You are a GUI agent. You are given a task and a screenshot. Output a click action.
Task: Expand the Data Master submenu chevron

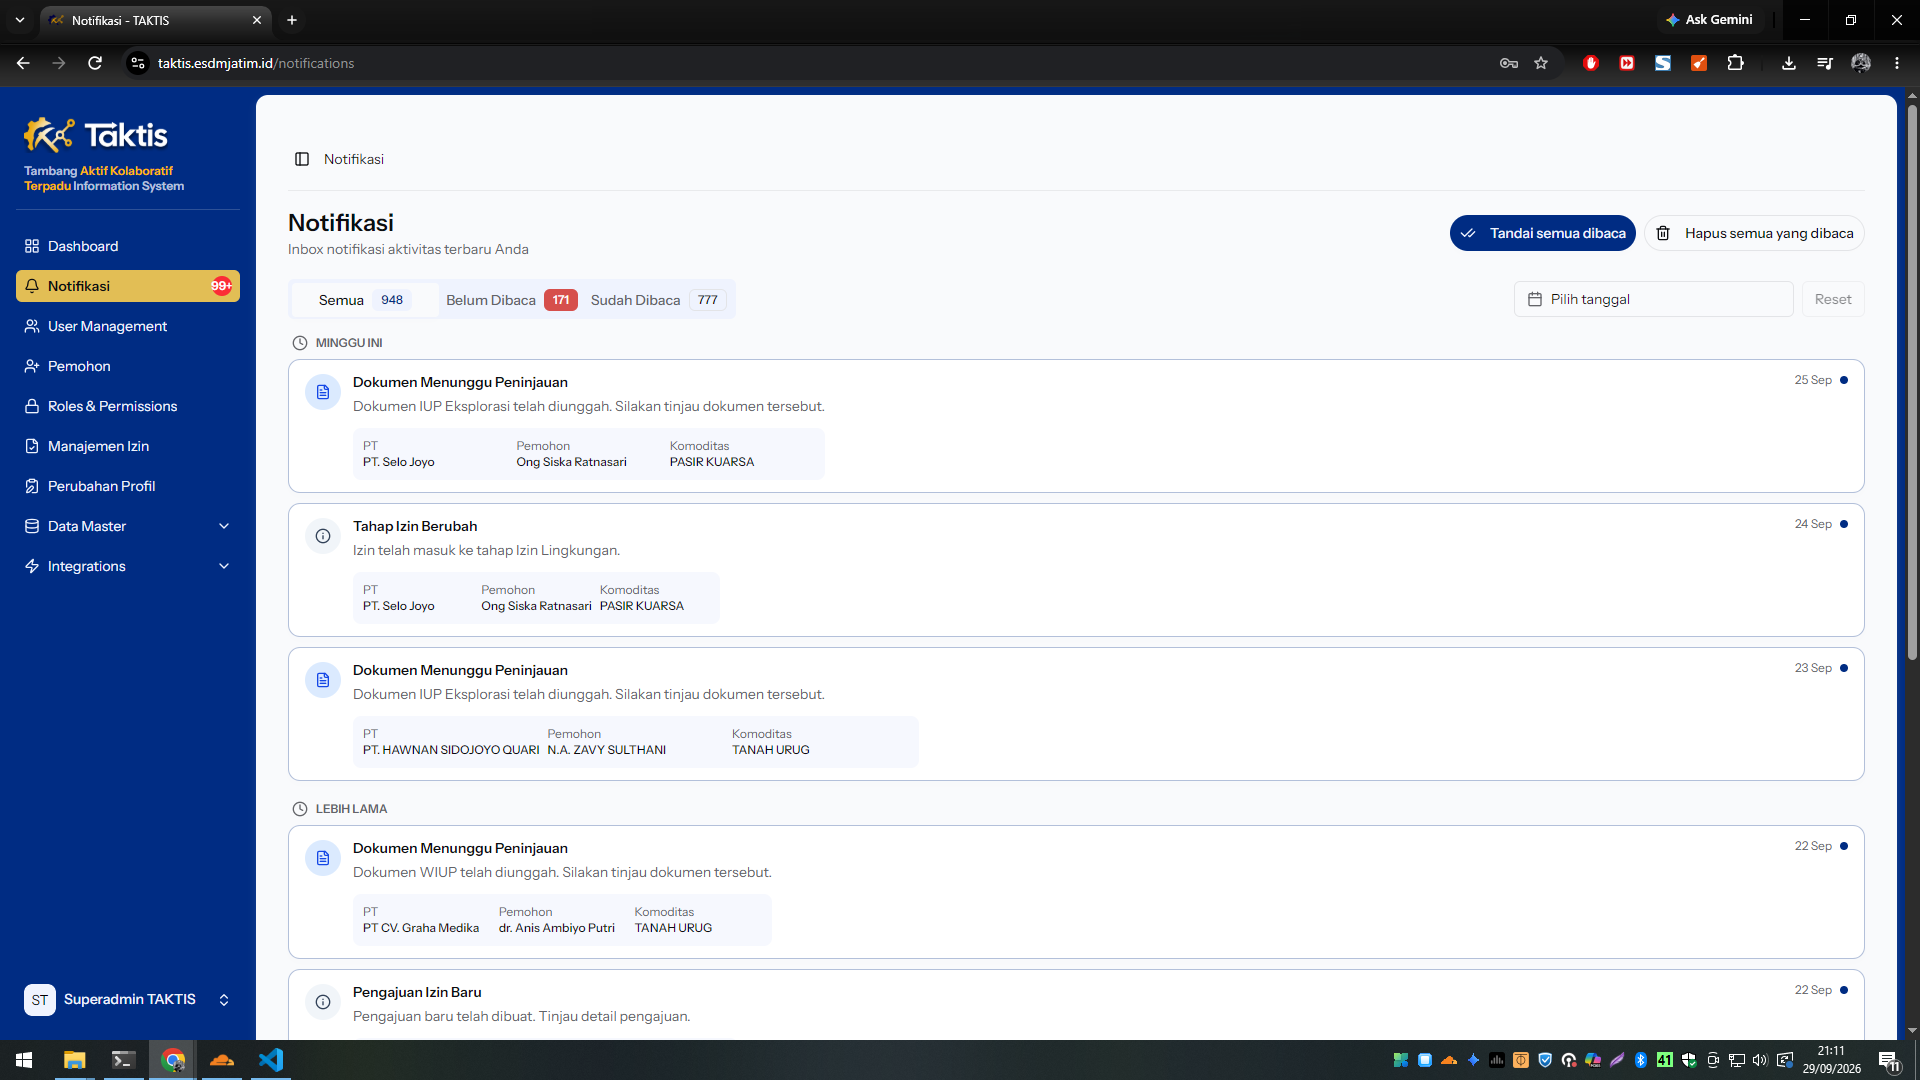[x=224, y=526]
